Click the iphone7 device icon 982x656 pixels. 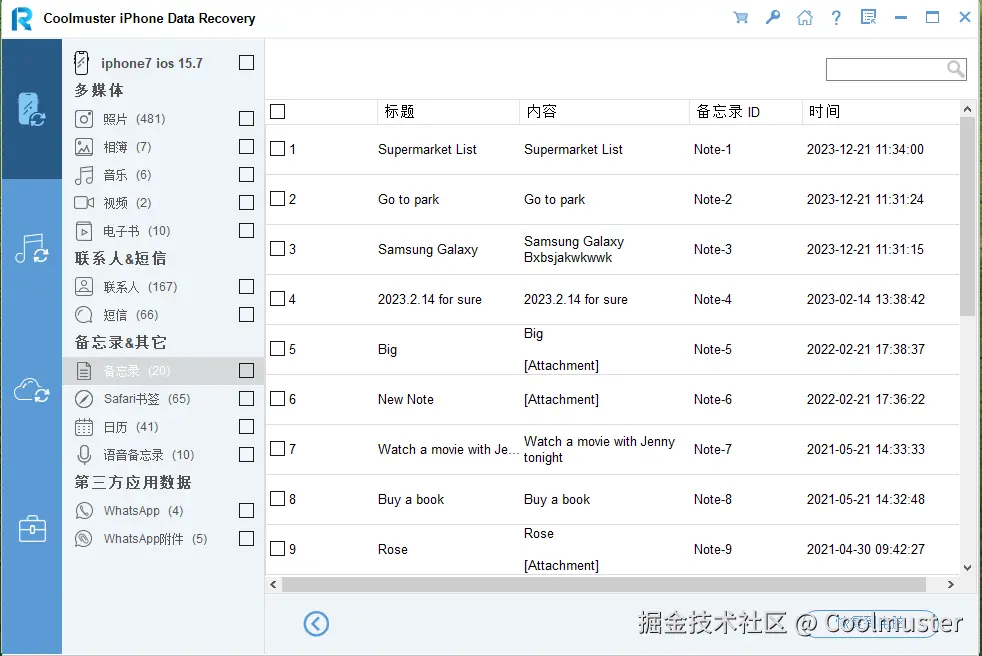[81, 63]
